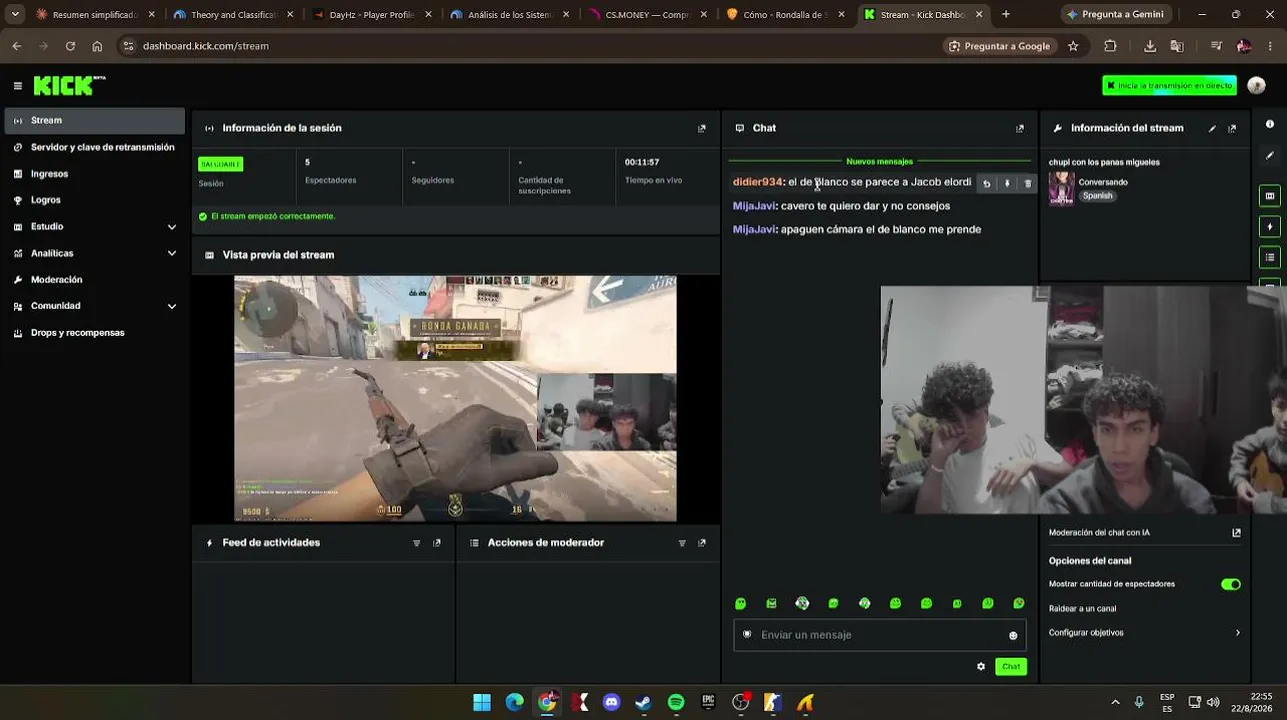Image resolution: width=1287 pixels, height=720 pixels.
Task: Open Spotify from the taskbar
Action: (x=676, y=702)
